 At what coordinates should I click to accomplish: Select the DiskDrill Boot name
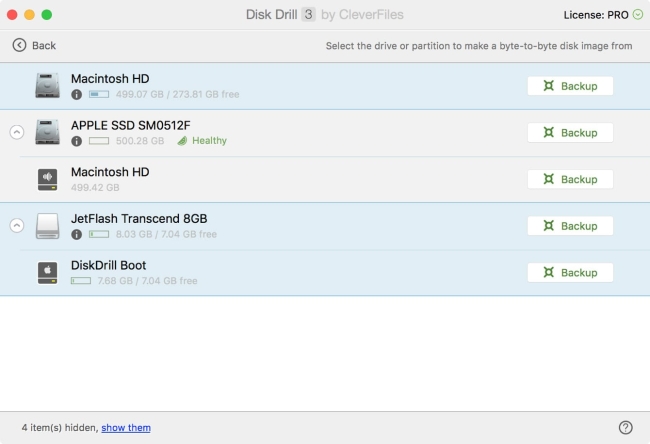coord(109,265)
